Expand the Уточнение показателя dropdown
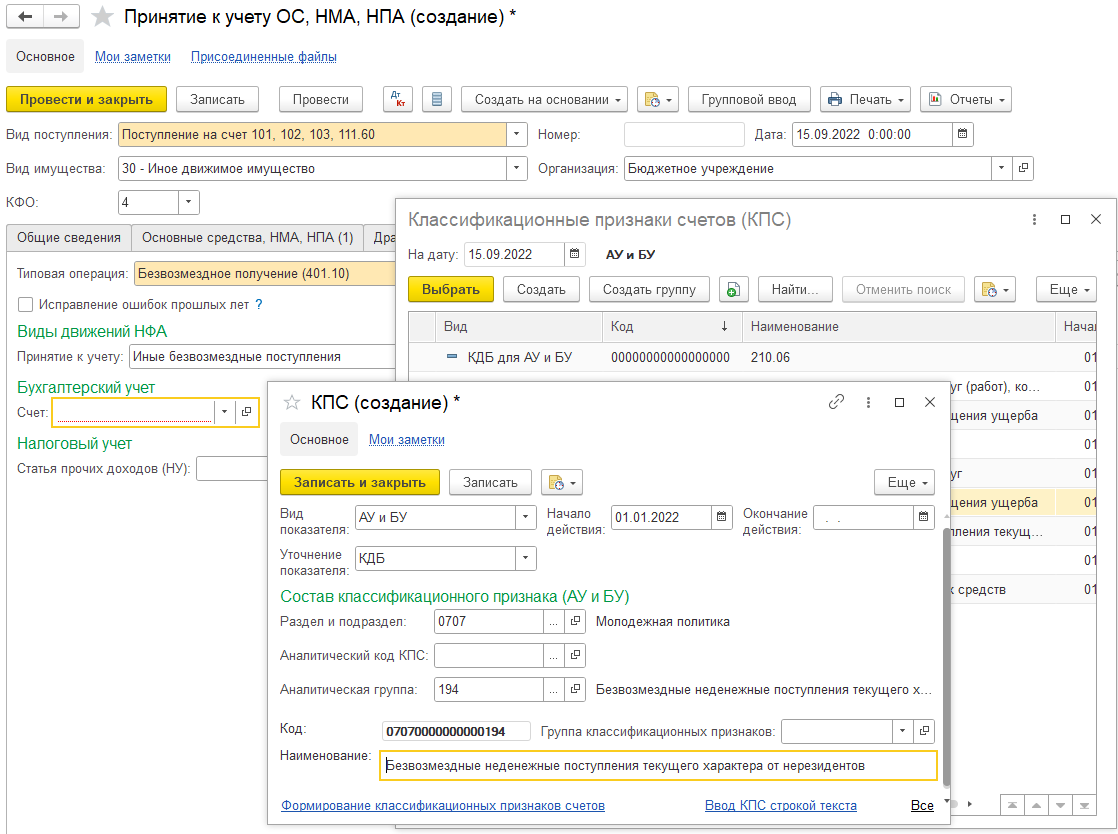The width and height of the screenshot is (1118, 834). [525, 558]
